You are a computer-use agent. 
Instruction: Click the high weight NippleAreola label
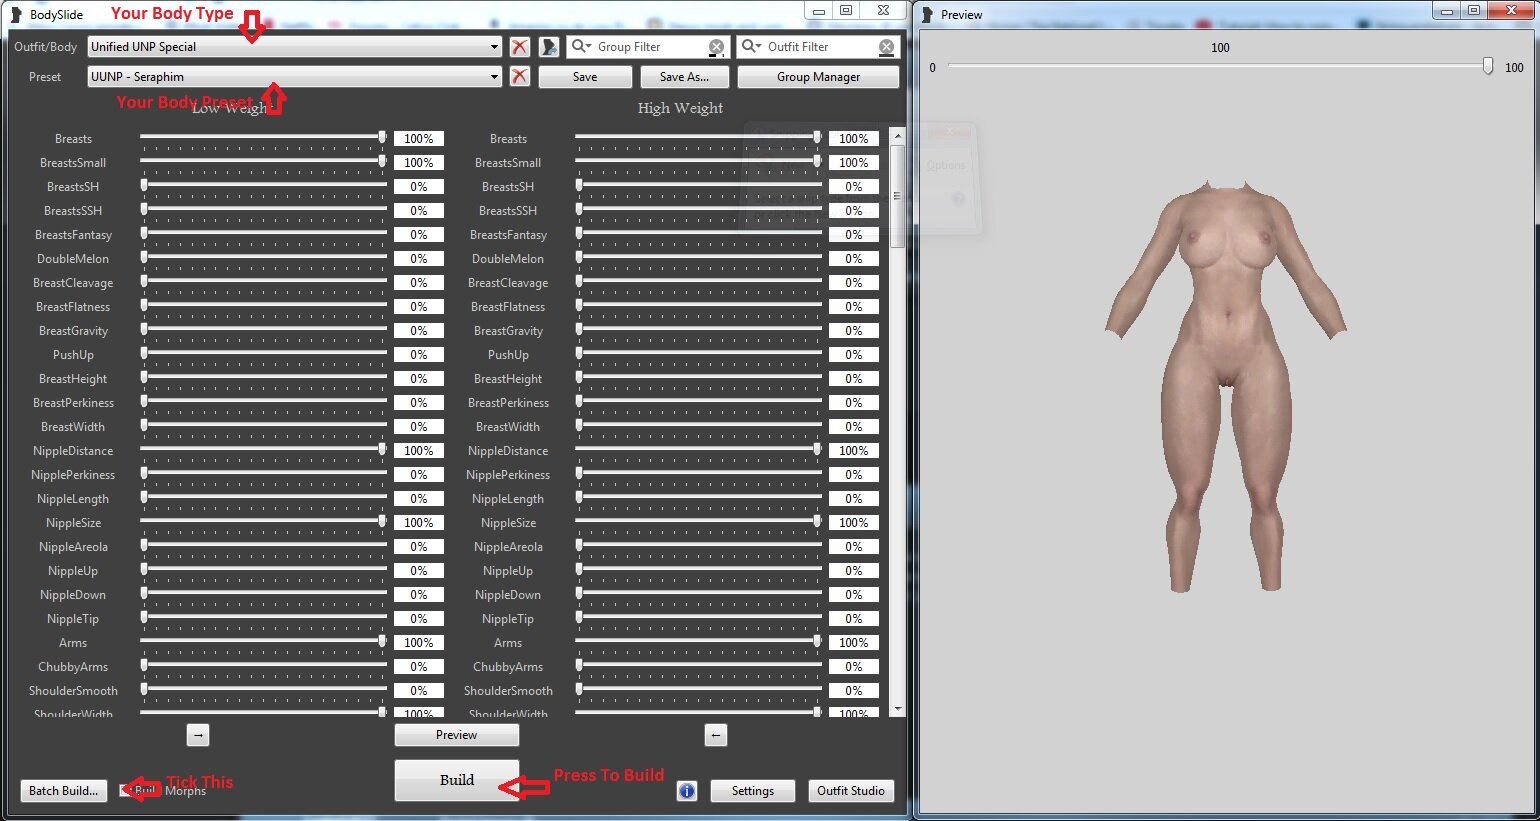coord(508,547)
